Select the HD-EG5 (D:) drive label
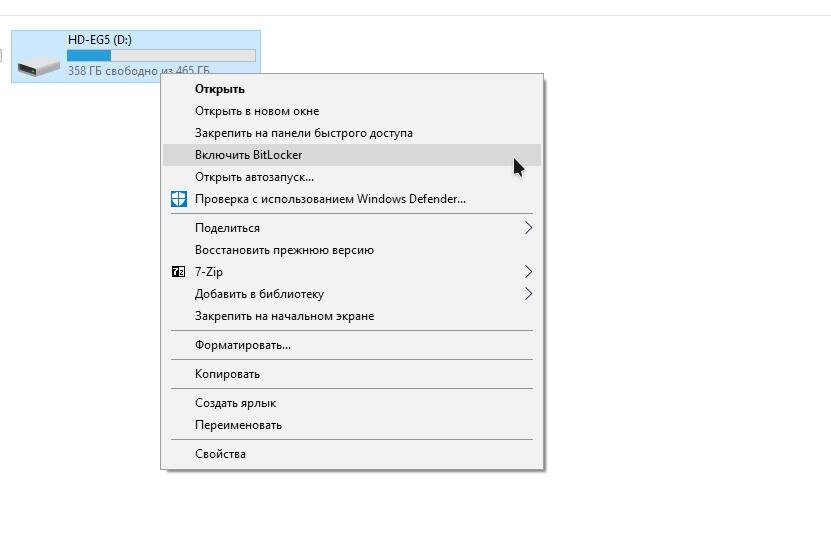This screenshot has width=831, height=542. click(x=100, y=40)
